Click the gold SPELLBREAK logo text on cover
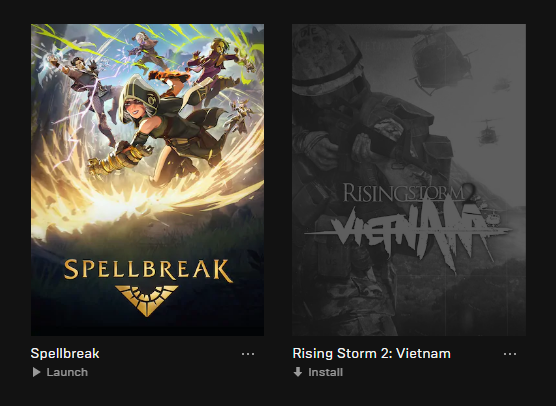Image resolution: width=556 pixels, height=406 pixels. (x=148, y=270)
